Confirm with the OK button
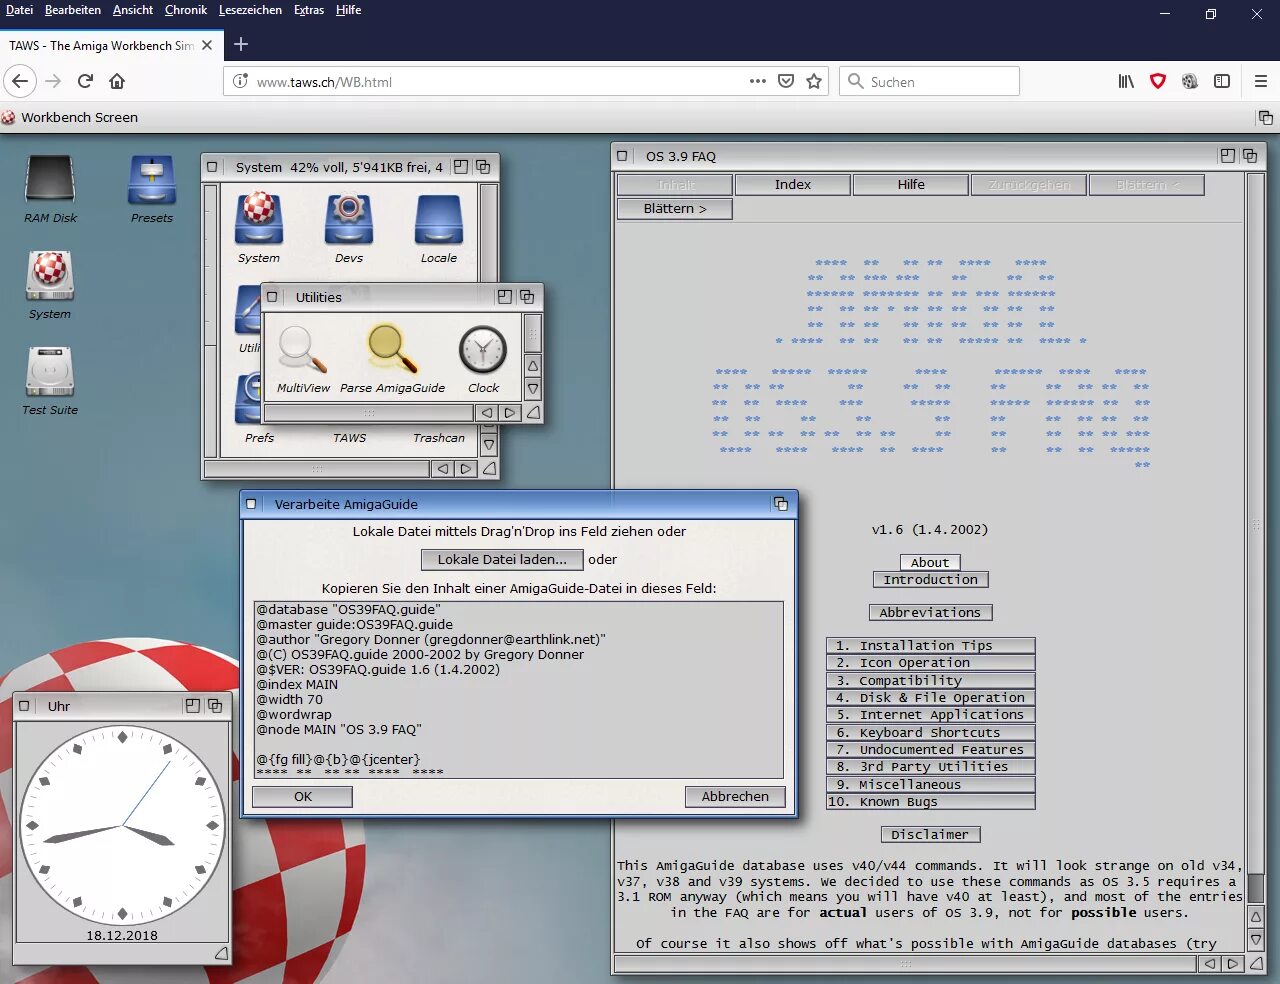Viewport: 1280px width, 984px height. pyautogui.click(x=302, y=797)
